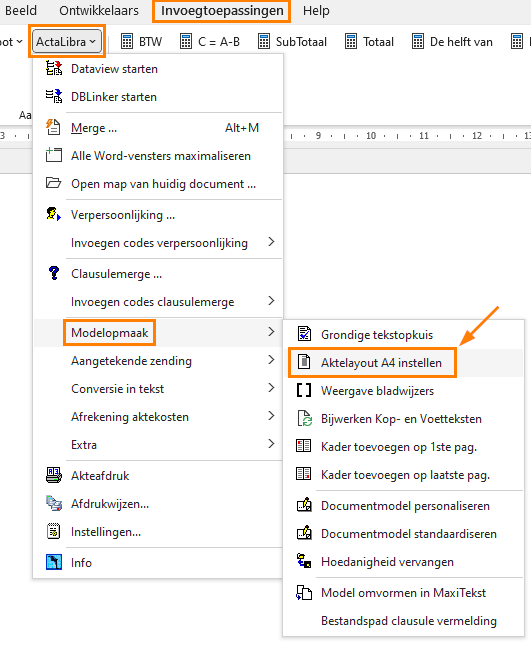This screenshot has width=531, height=645.
Task: Select the Extra menu item
Action: pos(158,445)
